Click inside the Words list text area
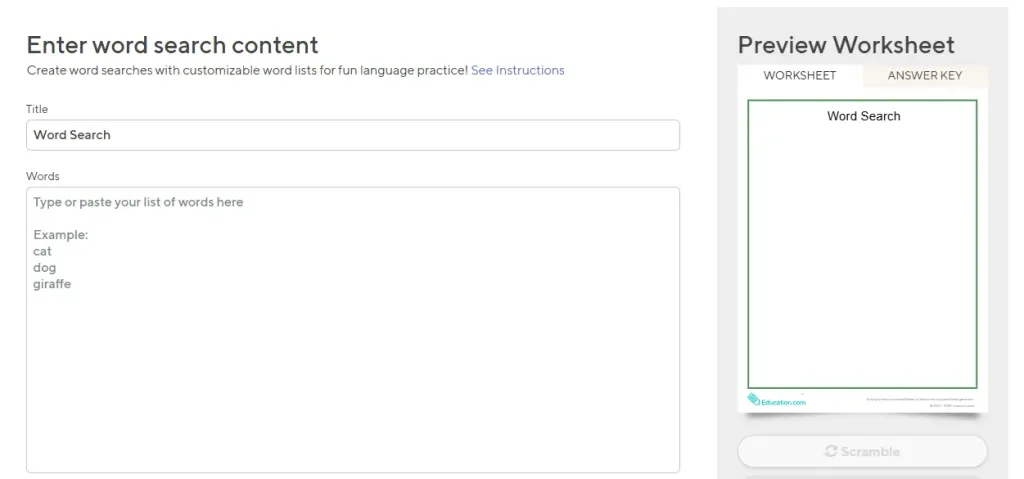This screenshot has width=1024, height=479. click(352, 370)
